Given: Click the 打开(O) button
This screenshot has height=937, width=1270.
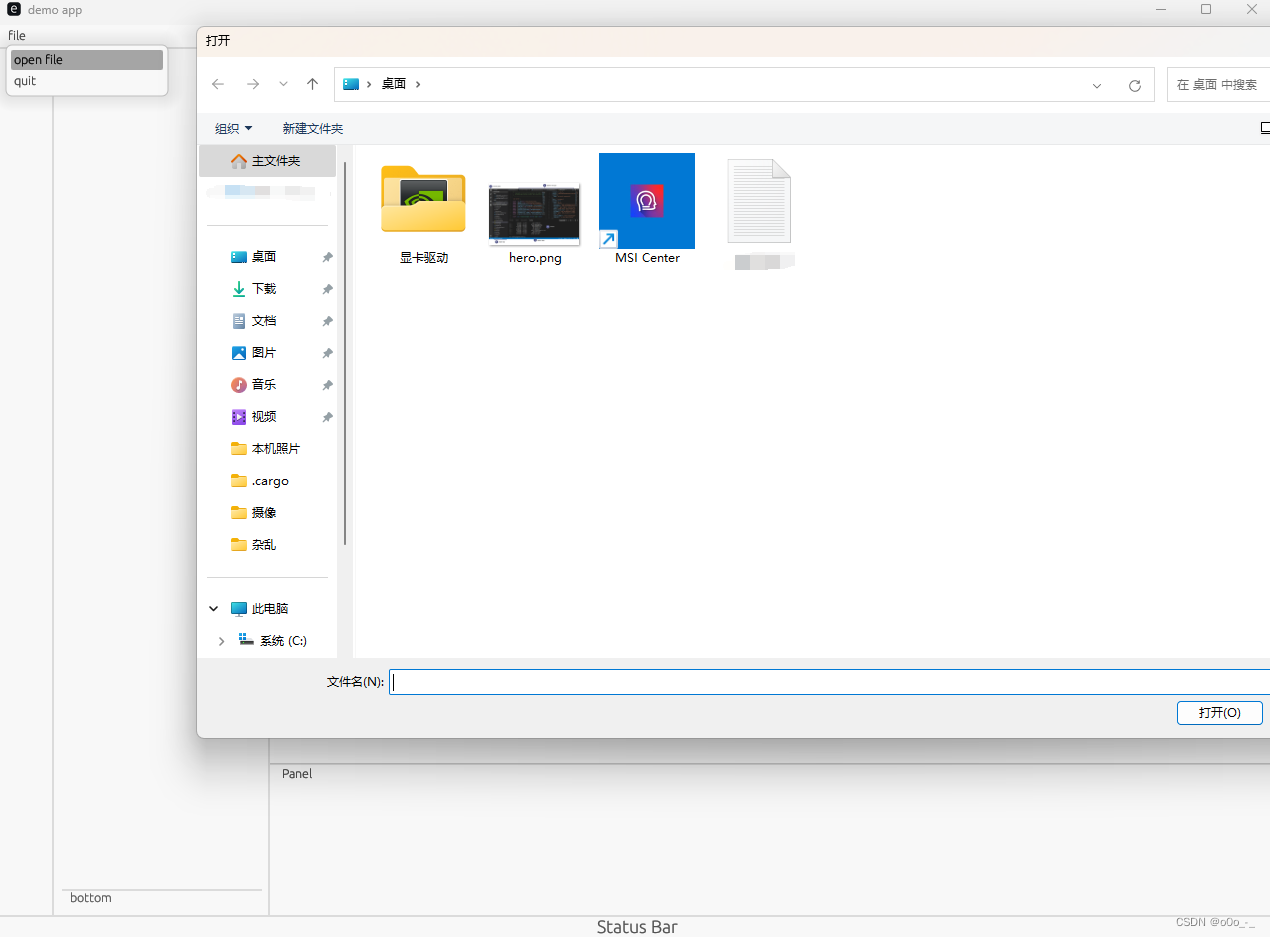Looking at the screenshot, I should [x=1219, y=712].
